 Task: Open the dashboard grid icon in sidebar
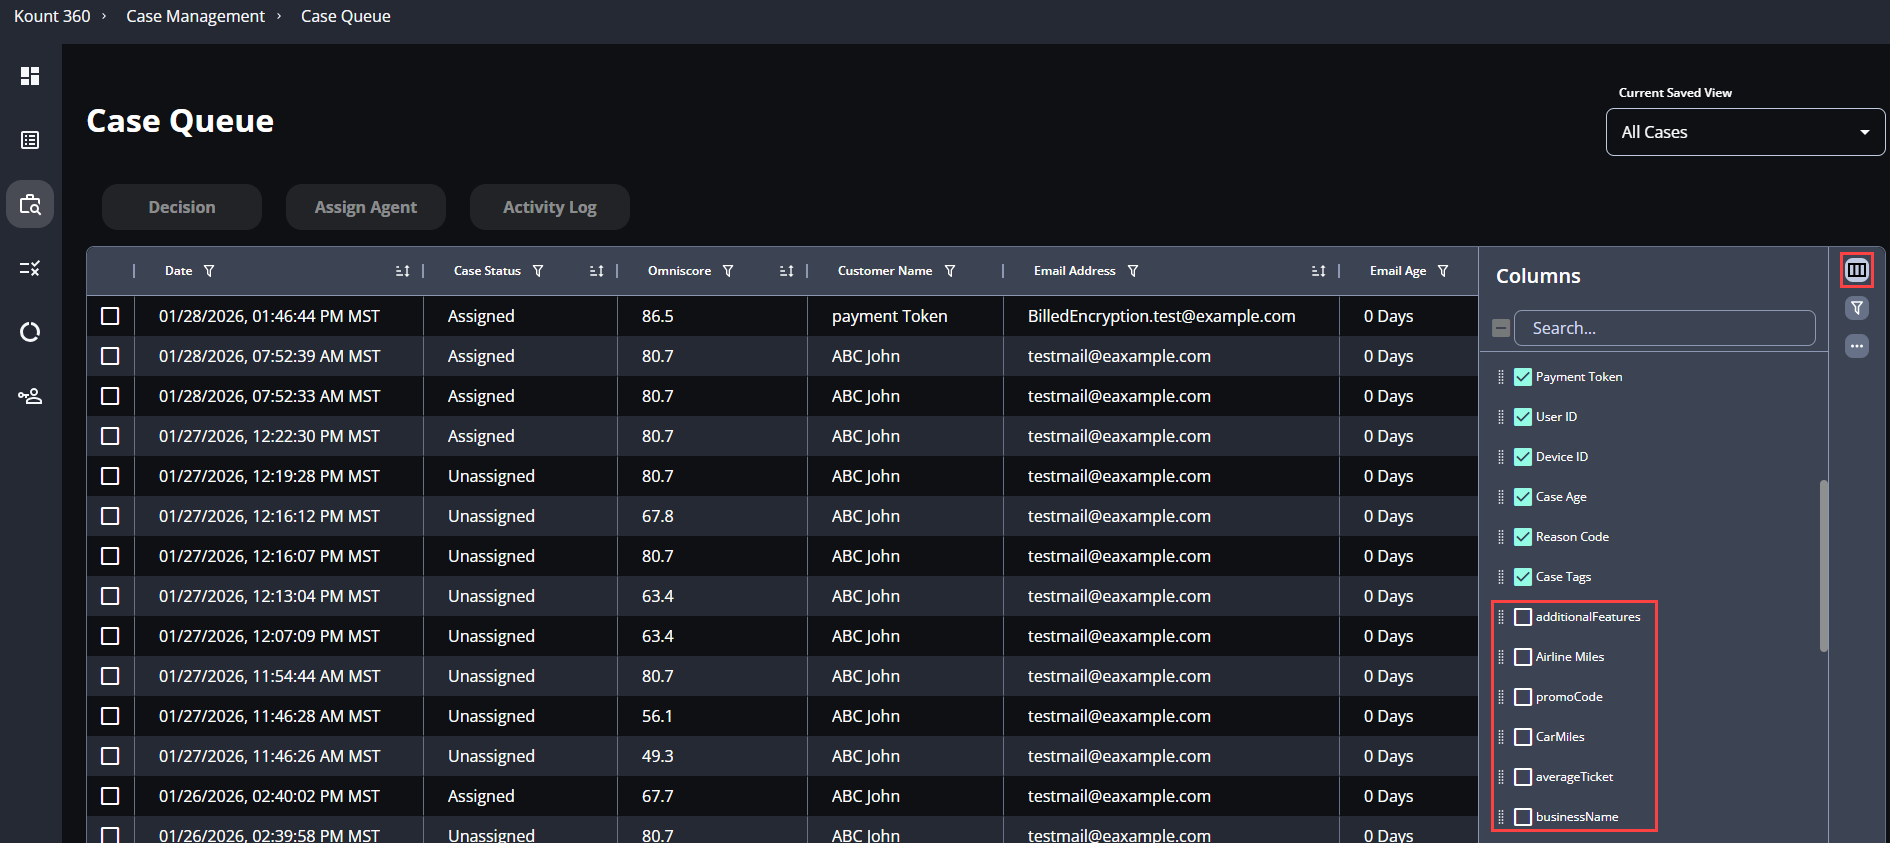30,76
